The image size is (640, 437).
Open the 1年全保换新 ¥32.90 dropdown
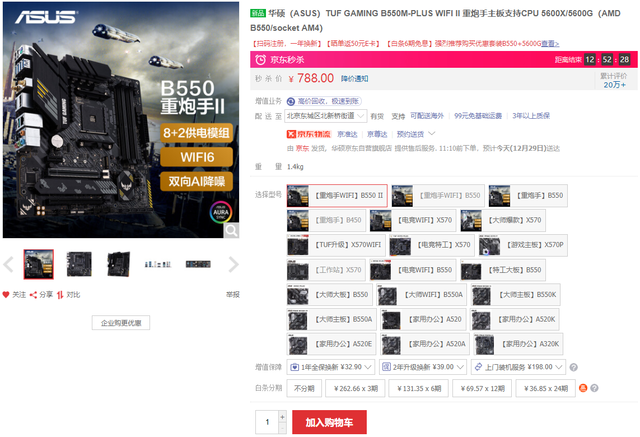coord(331,367)
